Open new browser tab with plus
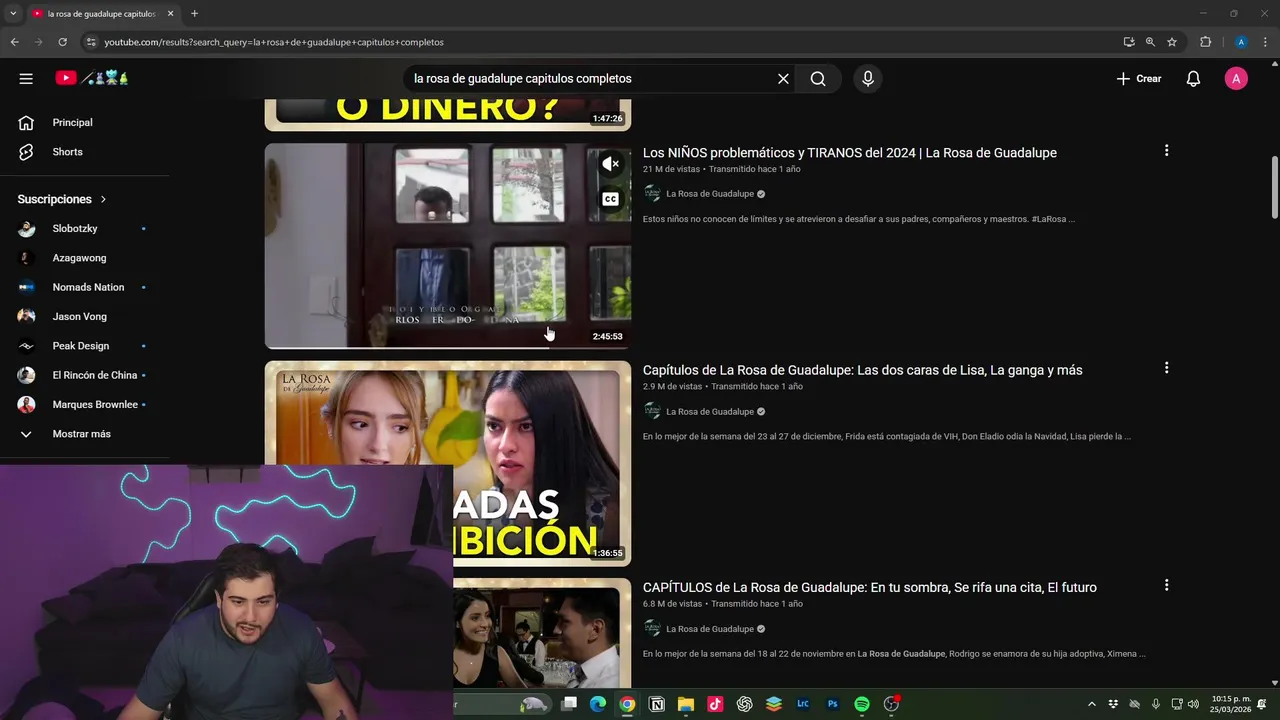The width and height of the screenshot is (1280, 720). [x=194, y=13]
